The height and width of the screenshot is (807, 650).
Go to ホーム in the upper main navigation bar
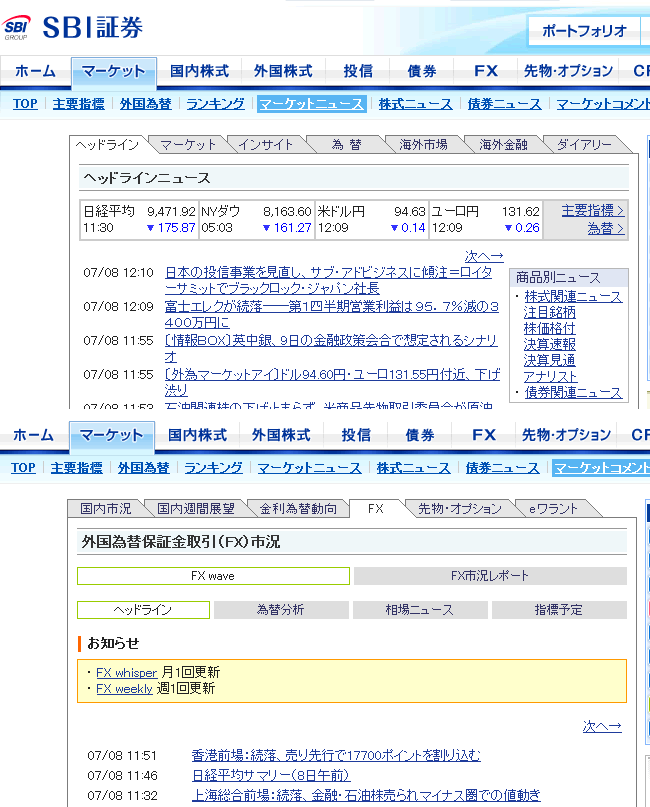tap(35, 71)
